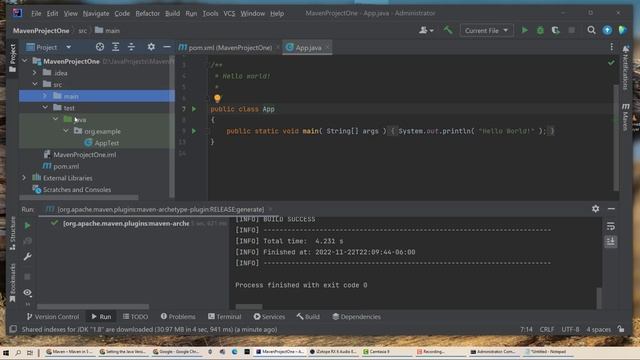
Task: Open Windows Start menu
Action: coord(6,352)
